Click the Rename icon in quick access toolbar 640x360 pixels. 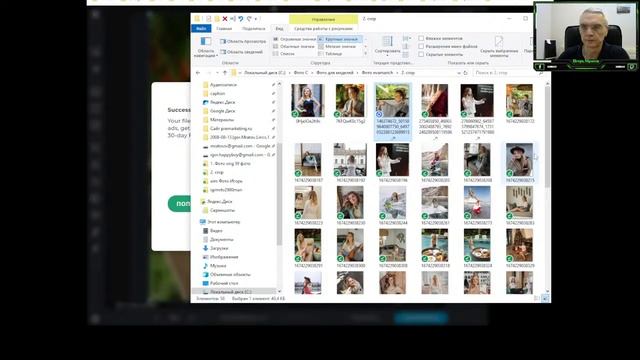233,19
